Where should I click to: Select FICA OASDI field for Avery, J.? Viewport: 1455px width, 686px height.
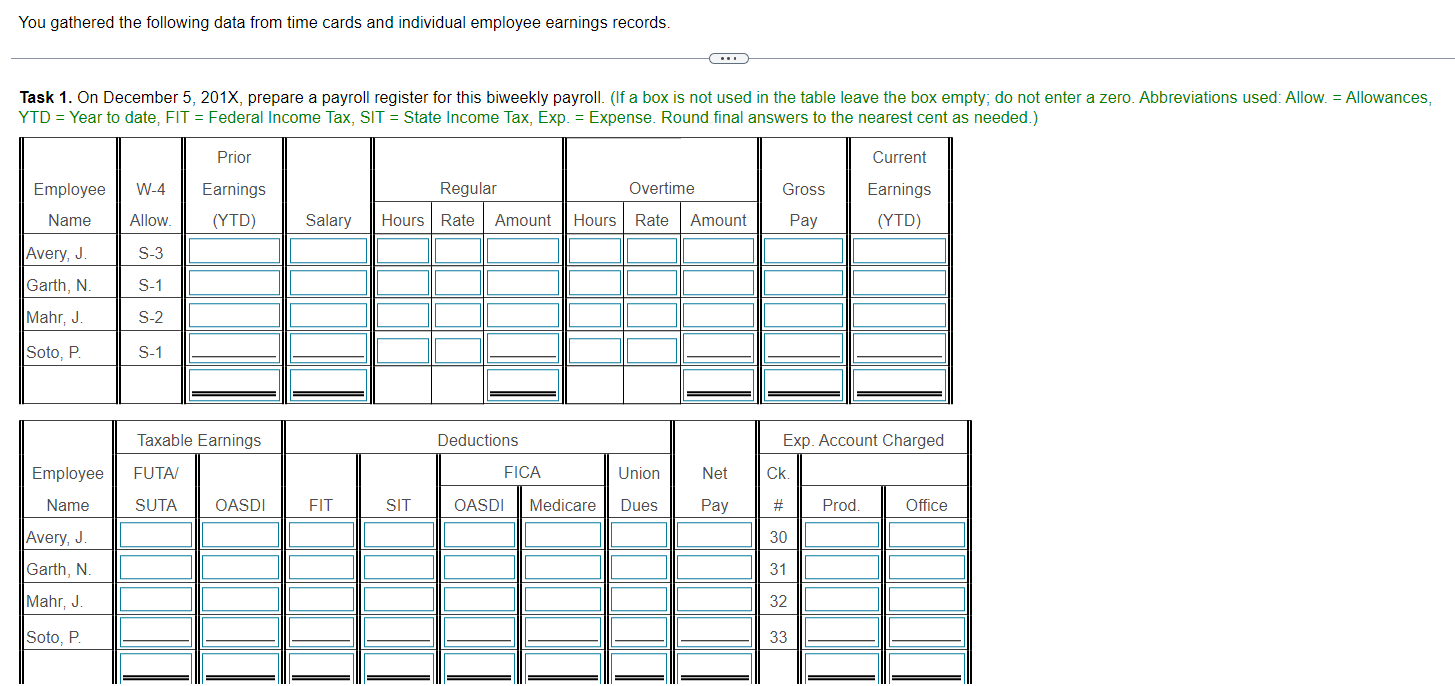[x=478, y=533]
